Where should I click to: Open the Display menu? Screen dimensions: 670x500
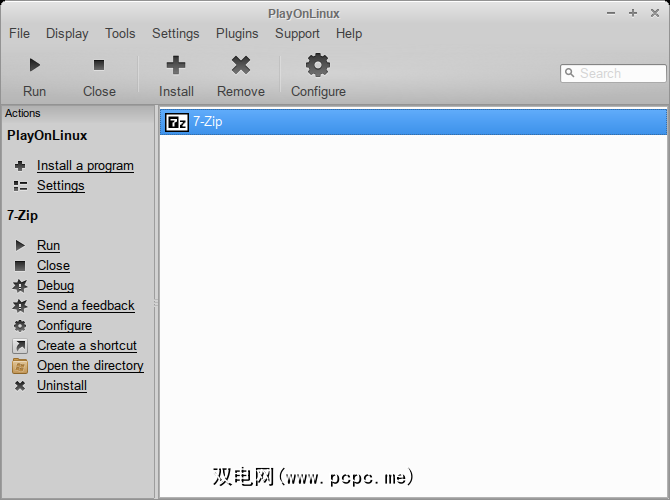(67, 33)
